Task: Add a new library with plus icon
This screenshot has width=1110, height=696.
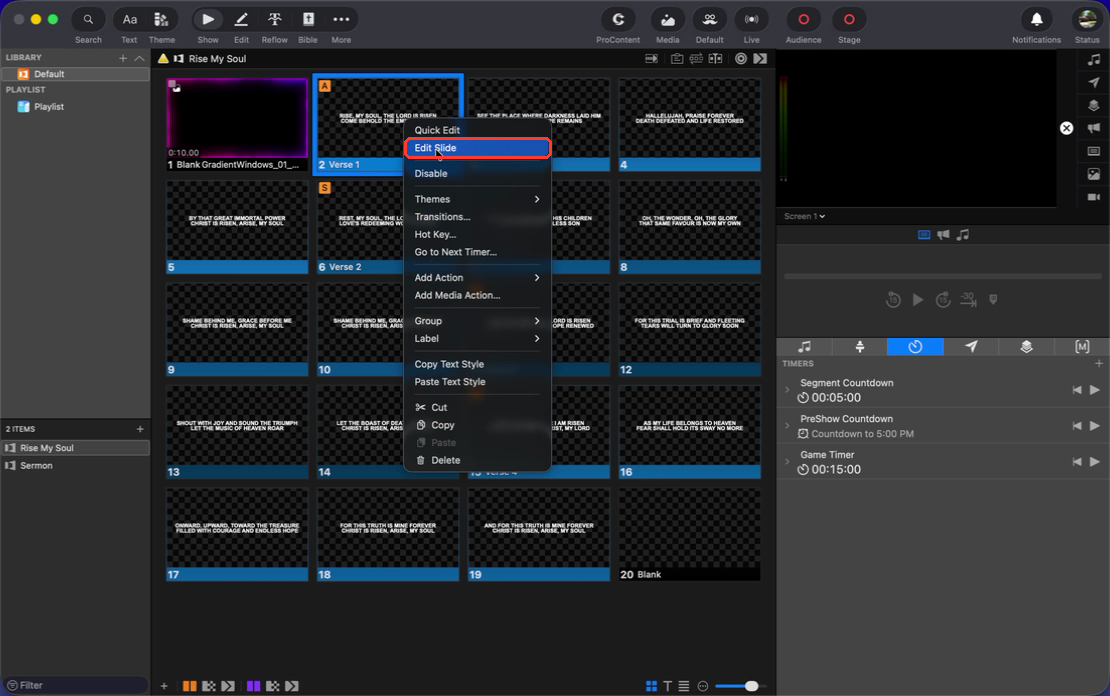Action: [123, 58]
